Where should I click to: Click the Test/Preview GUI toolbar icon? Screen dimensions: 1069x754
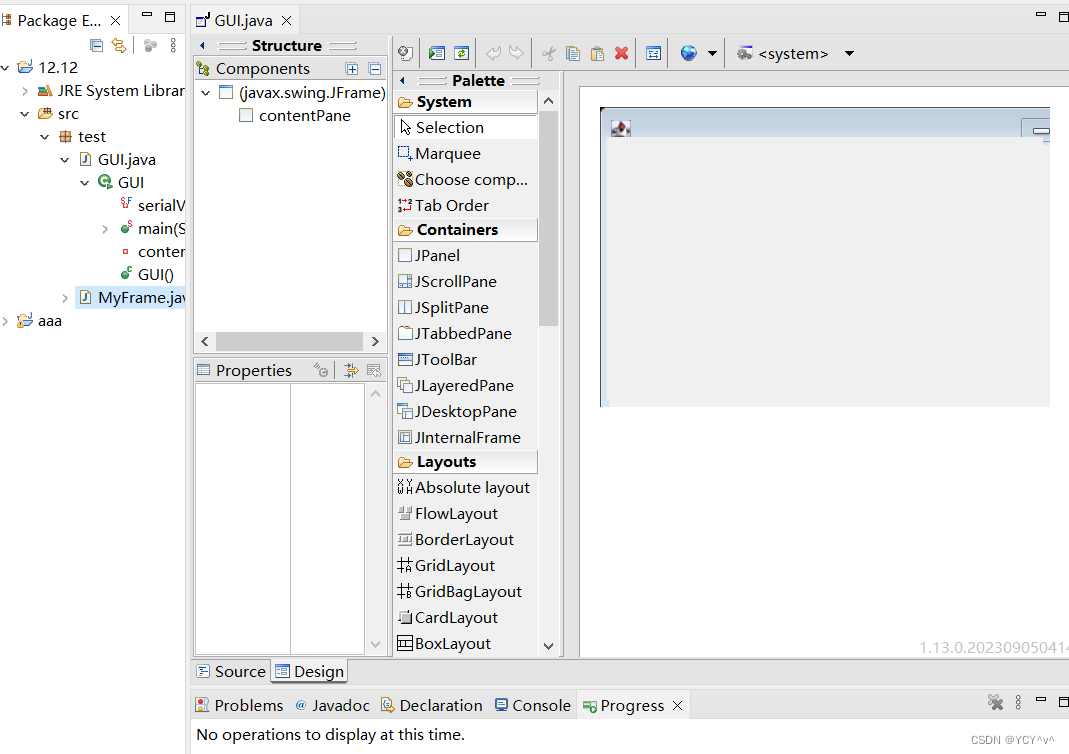(x=436, y=53)
